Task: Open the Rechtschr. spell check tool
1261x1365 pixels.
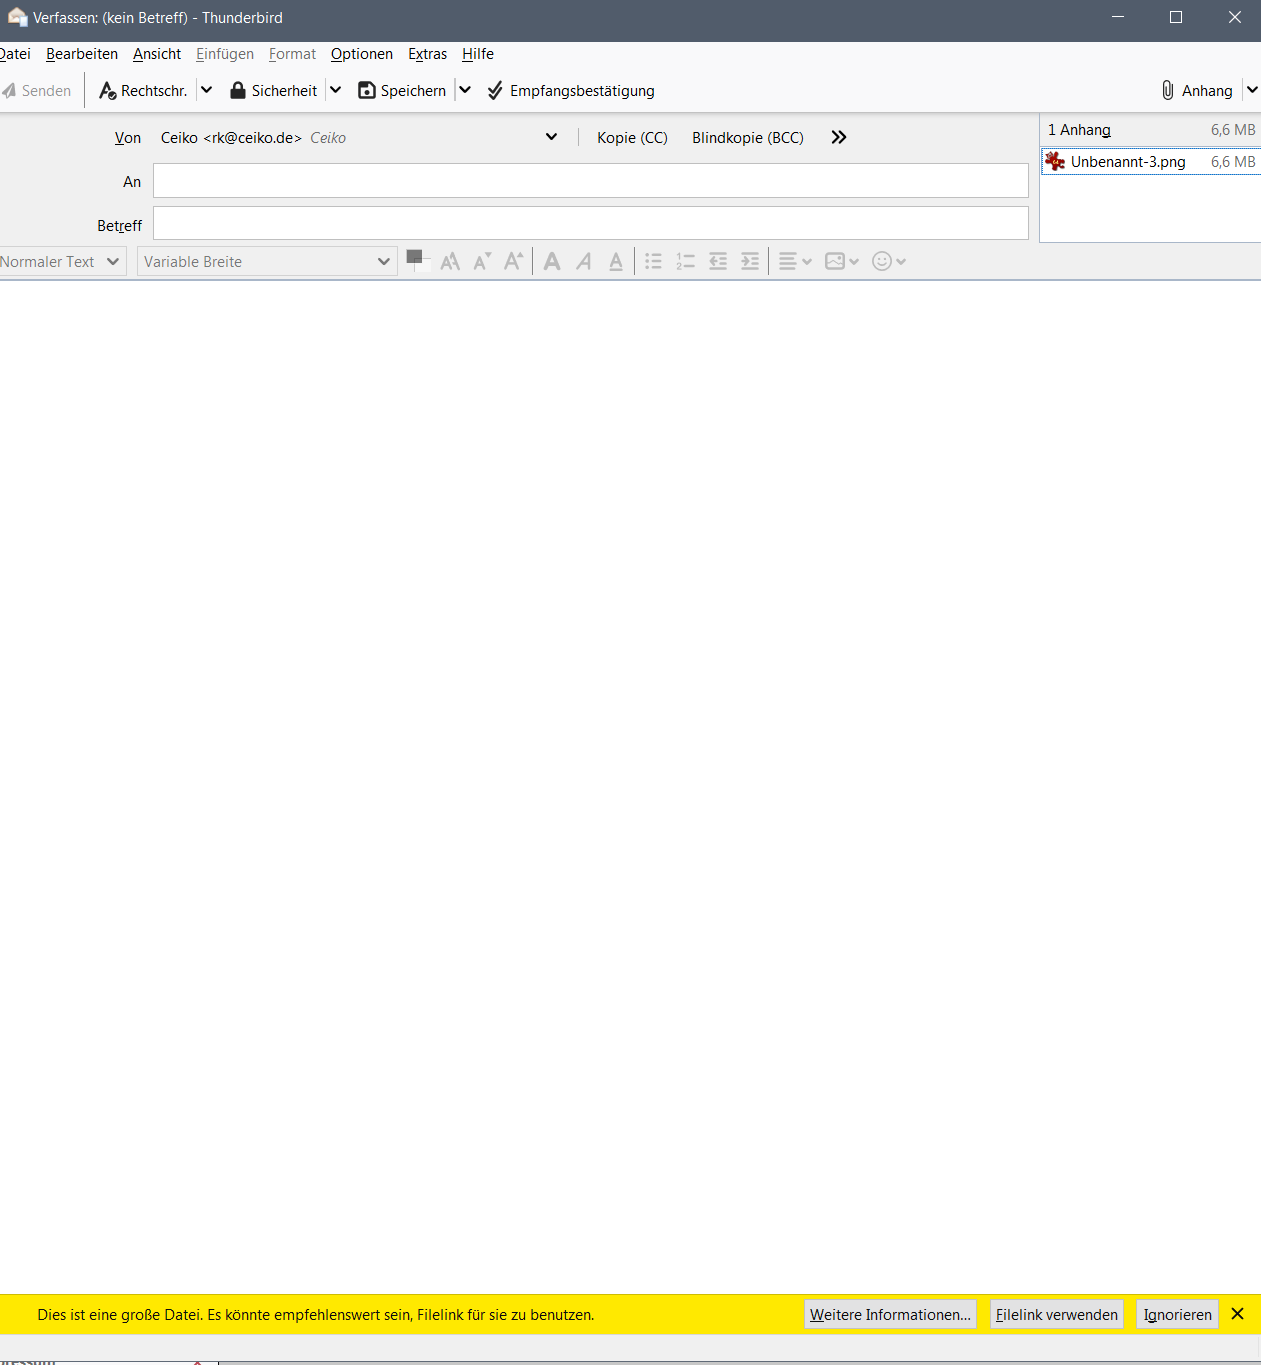Action: pyautogui.click(x=143, y=91)
